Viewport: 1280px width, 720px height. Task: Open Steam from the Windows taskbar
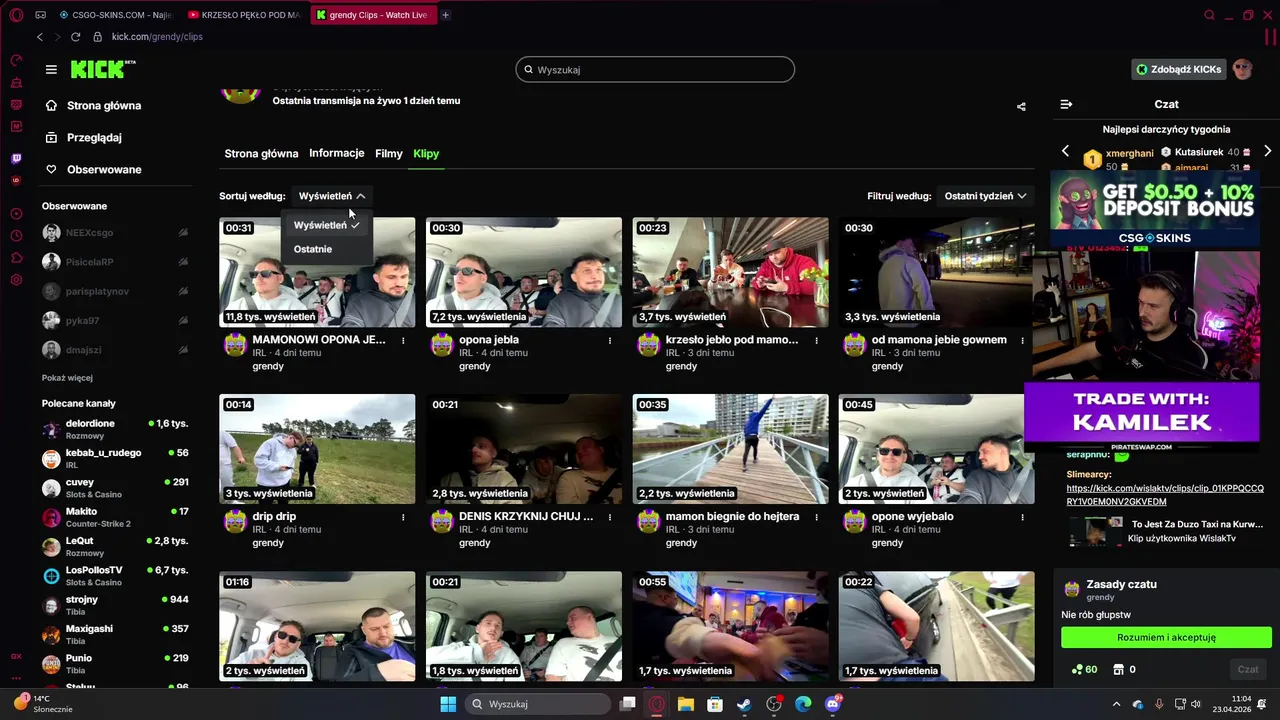click(744, 704)
